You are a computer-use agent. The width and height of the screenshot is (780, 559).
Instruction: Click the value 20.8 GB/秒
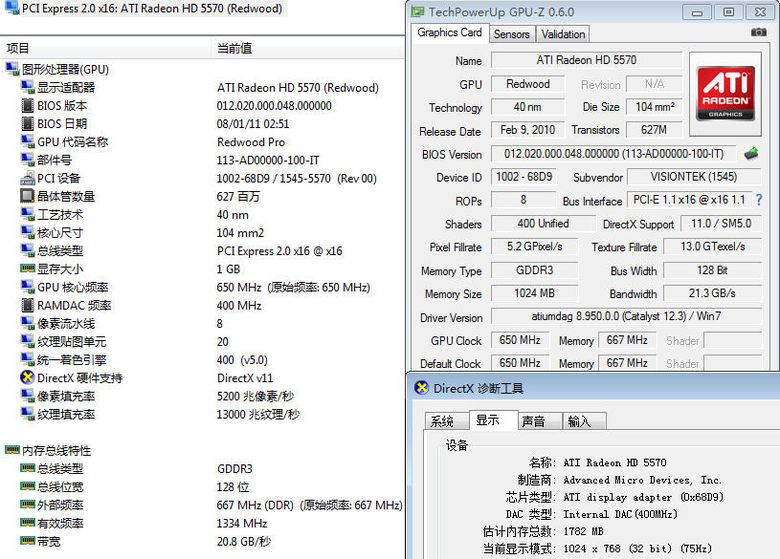tap(244, 541)
